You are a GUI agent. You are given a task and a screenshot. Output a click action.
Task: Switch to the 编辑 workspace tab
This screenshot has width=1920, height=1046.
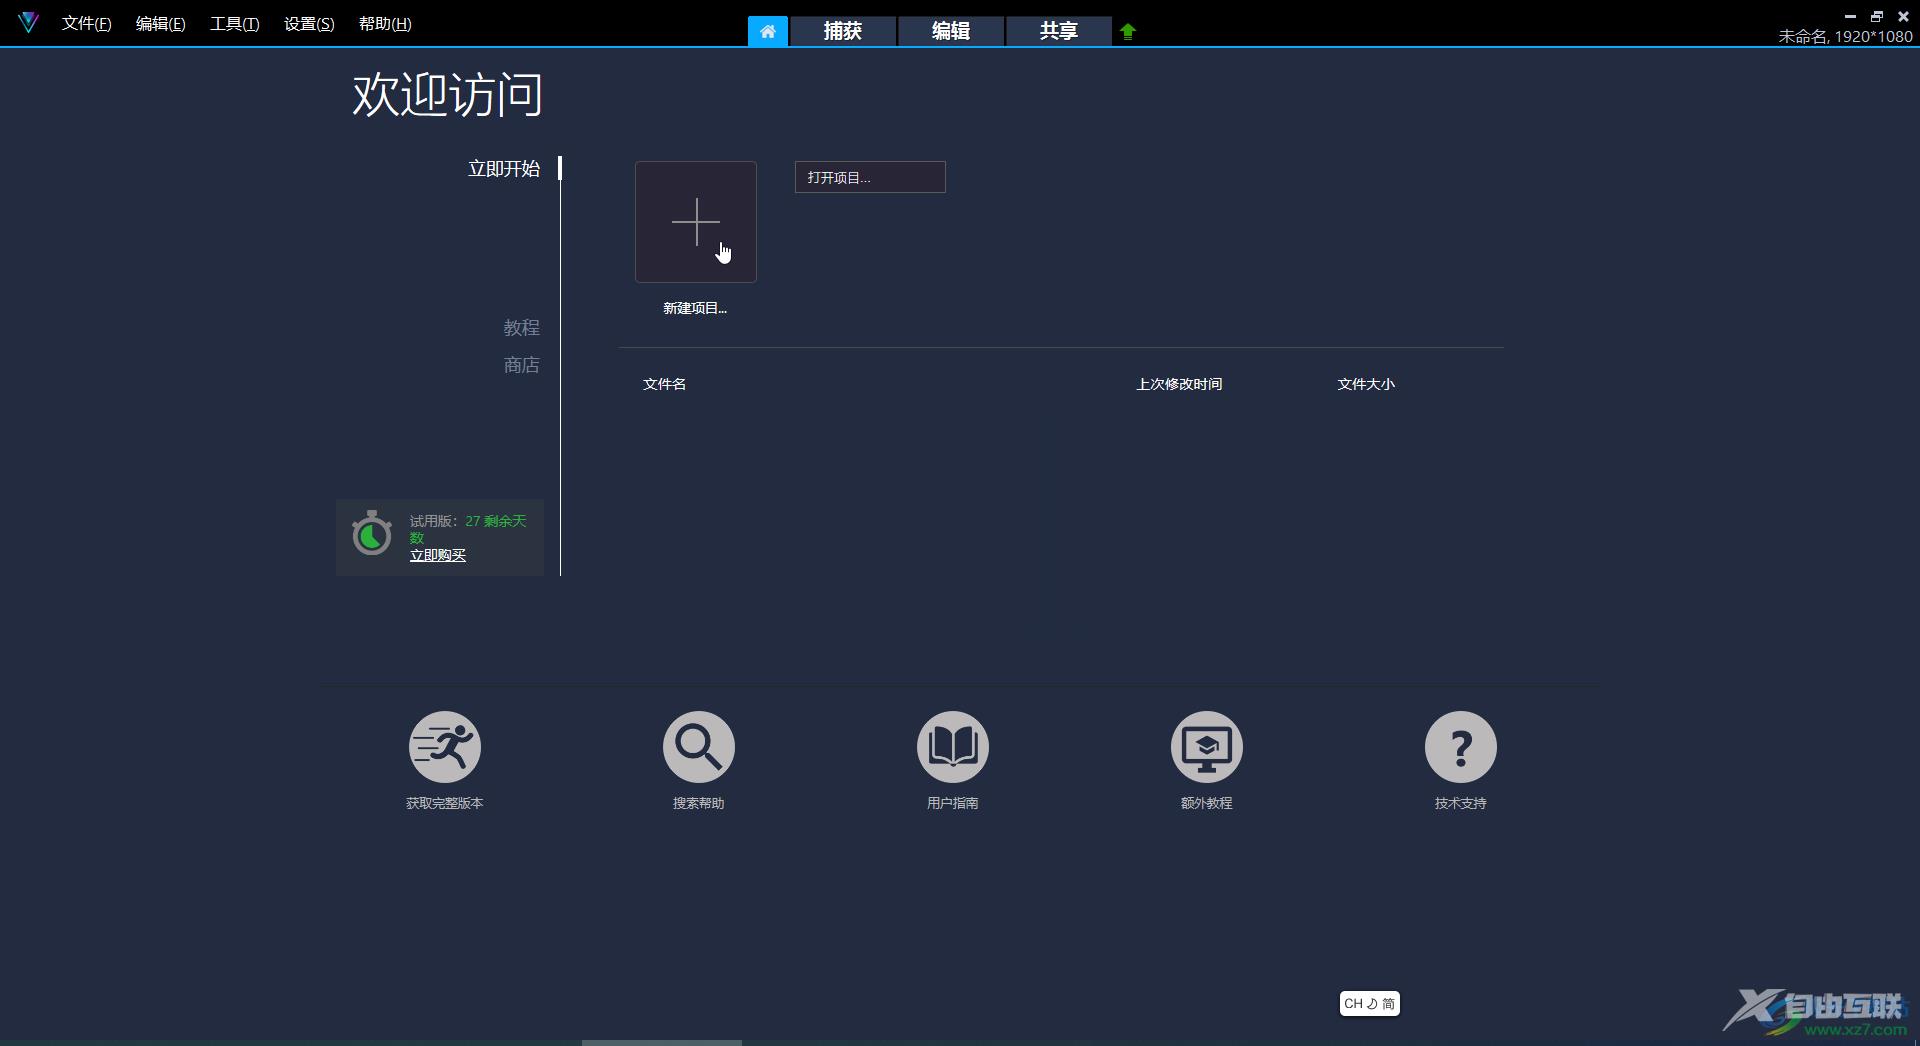click(x=951, y=31)
